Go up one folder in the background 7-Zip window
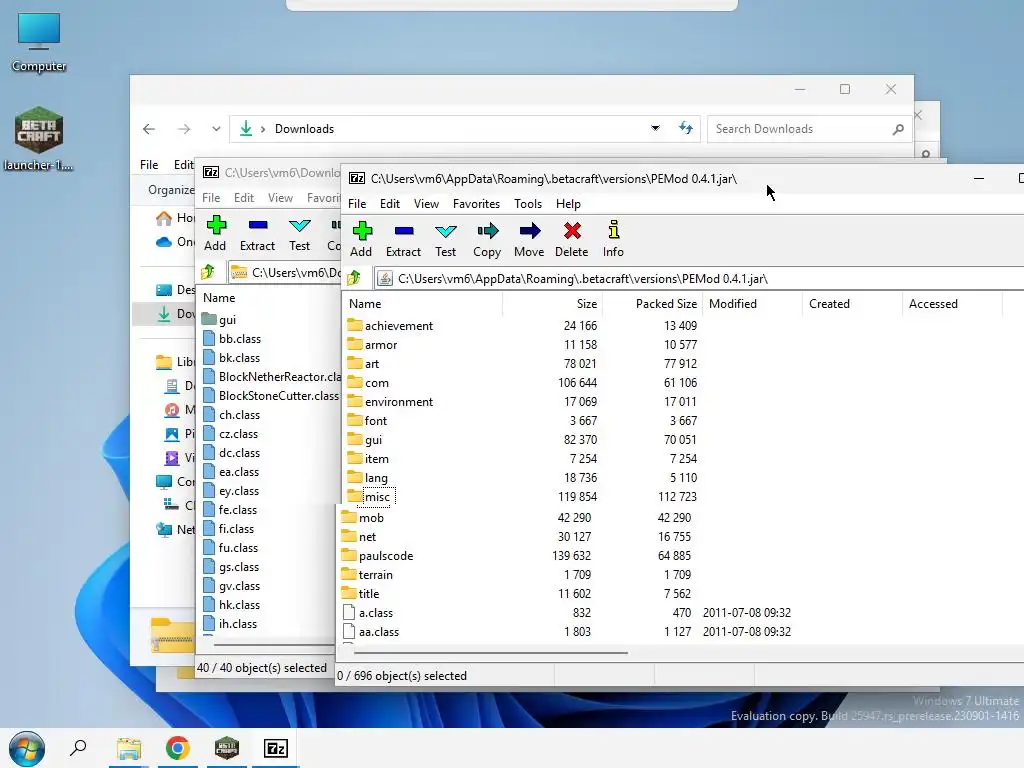This screenshot has height=768, width=1024. pyautogui.click(x=208, y=272)
